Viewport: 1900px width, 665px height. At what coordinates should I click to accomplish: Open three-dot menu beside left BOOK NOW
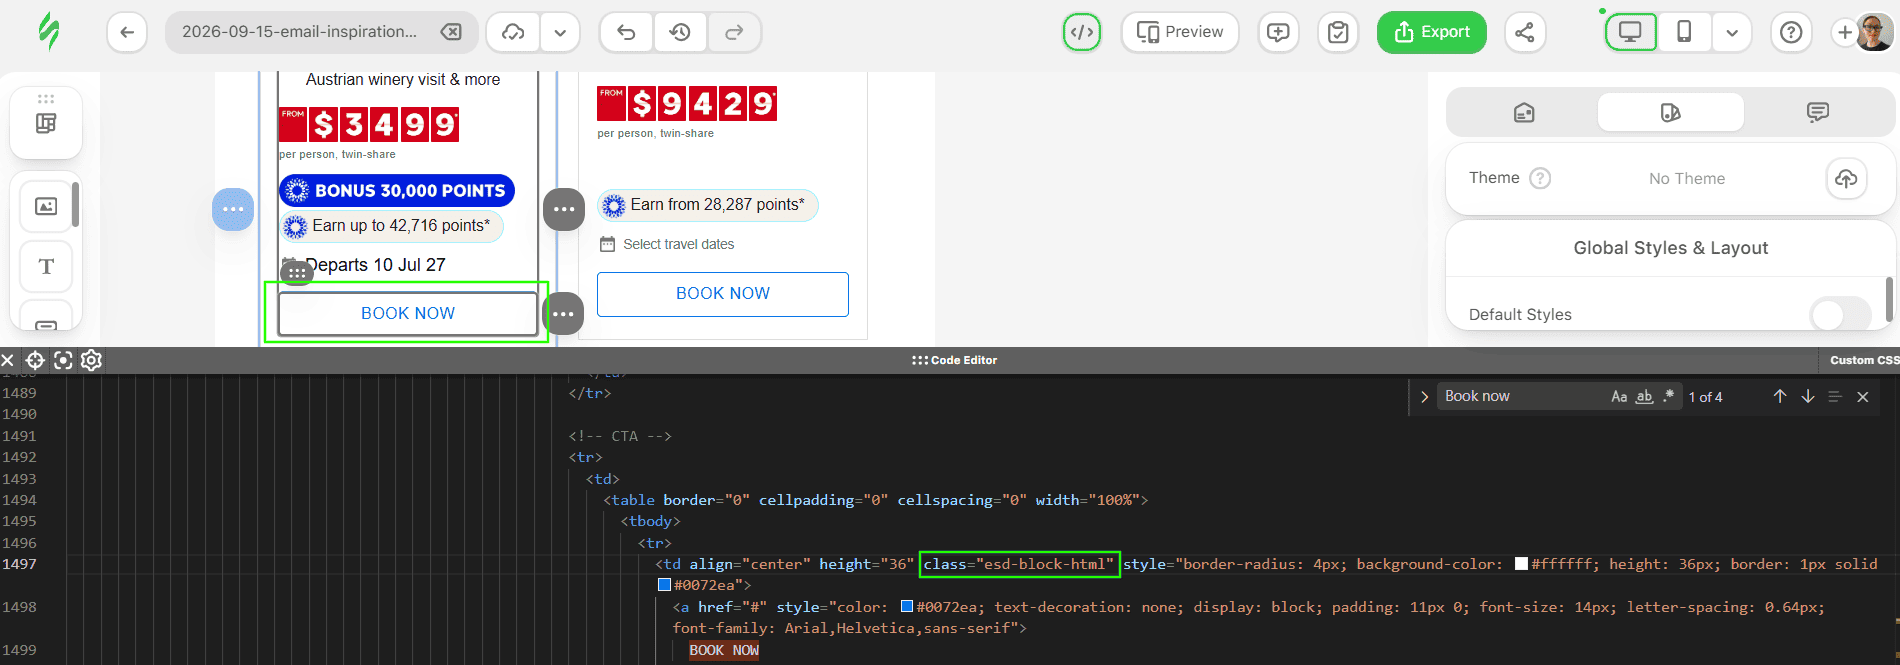563,314
